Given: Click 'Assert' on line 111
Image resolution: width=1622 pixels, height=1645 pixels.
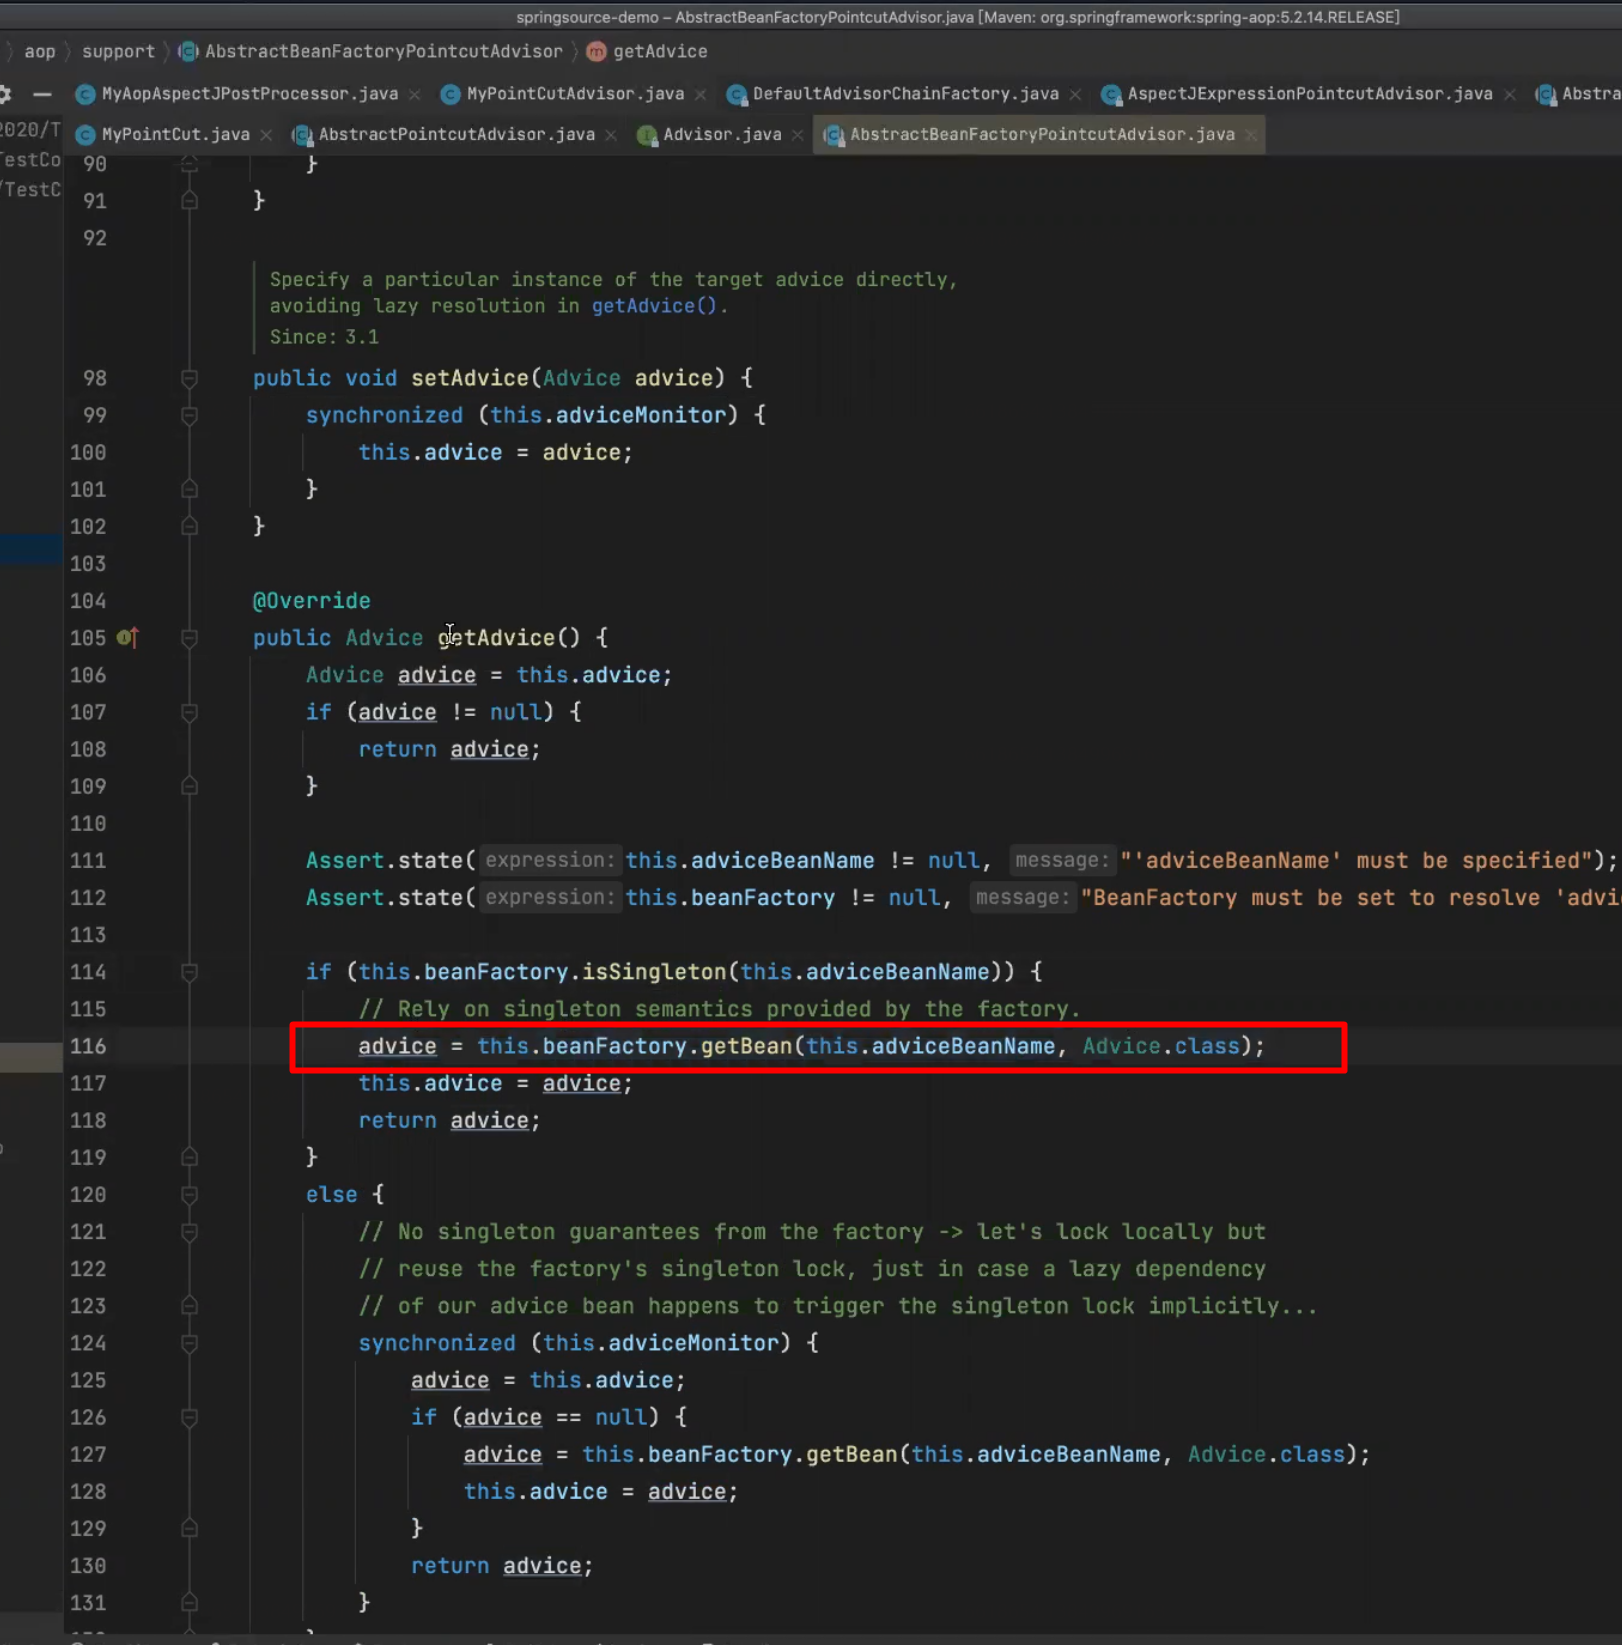Looking at the screenshot, I should (x=345, y=860).
